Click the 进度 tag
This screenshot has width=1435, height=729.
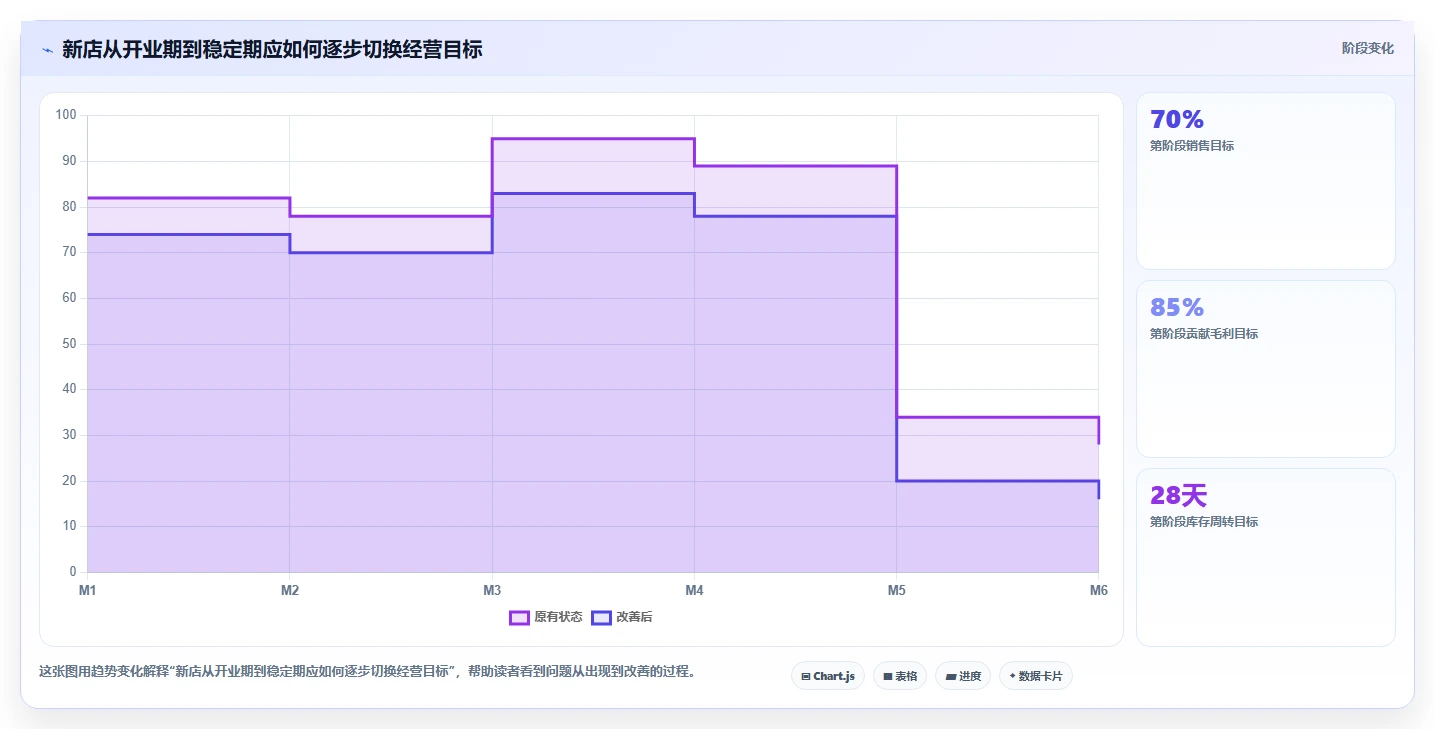click(963, 676)
